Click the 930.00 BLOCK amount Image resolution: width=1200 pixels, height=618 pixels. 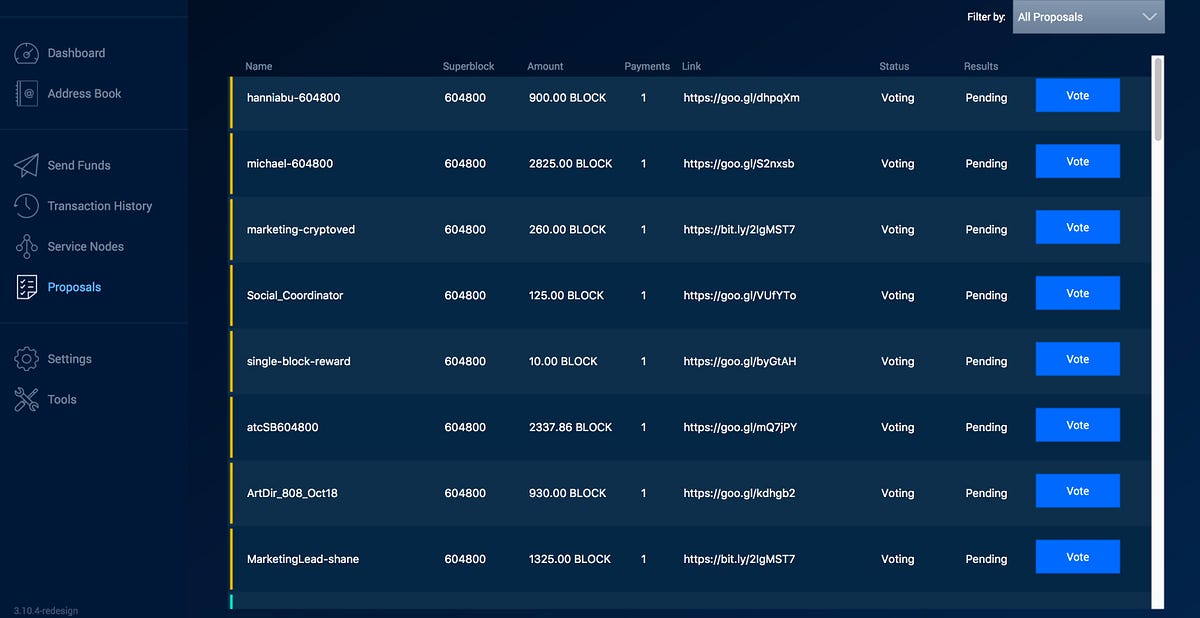pos(567,494)
